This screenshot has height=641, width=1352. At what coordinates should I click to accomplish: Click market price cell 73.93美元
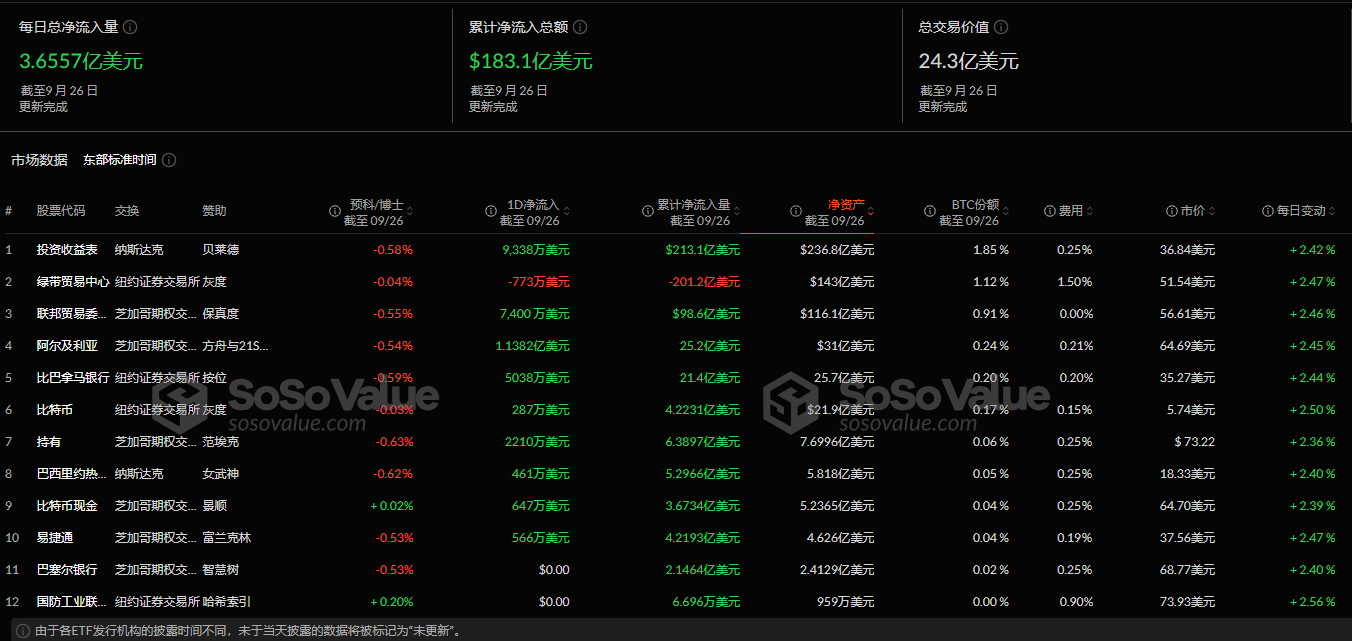pyautogui.click(x=1188, y=602)
